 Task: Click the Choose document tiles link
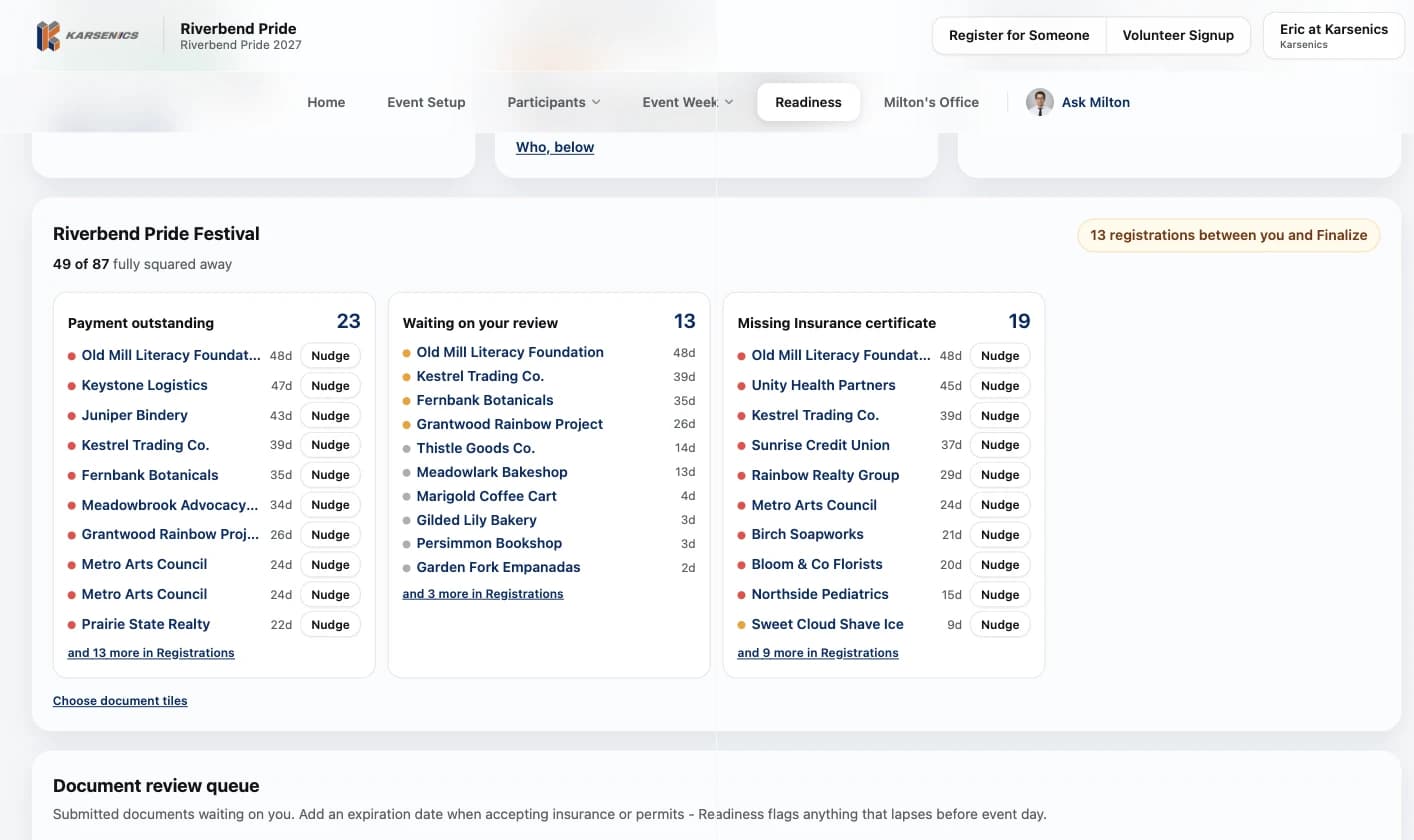click(120, 701)
